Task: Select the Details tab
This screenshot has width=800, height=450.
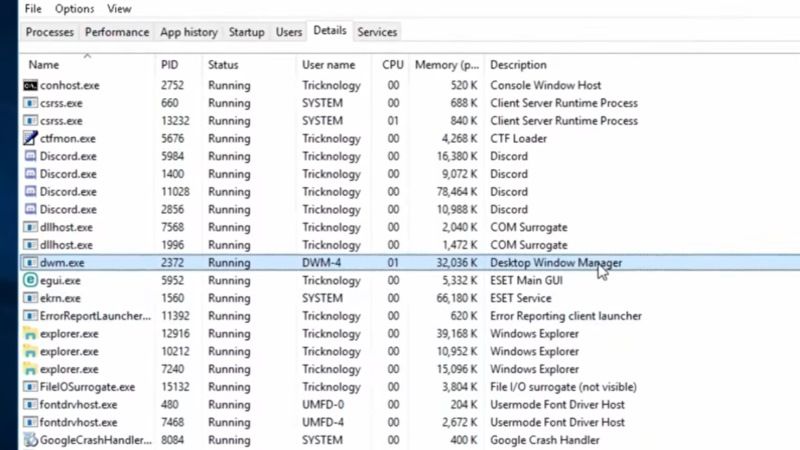Action: tap(330, 31)
